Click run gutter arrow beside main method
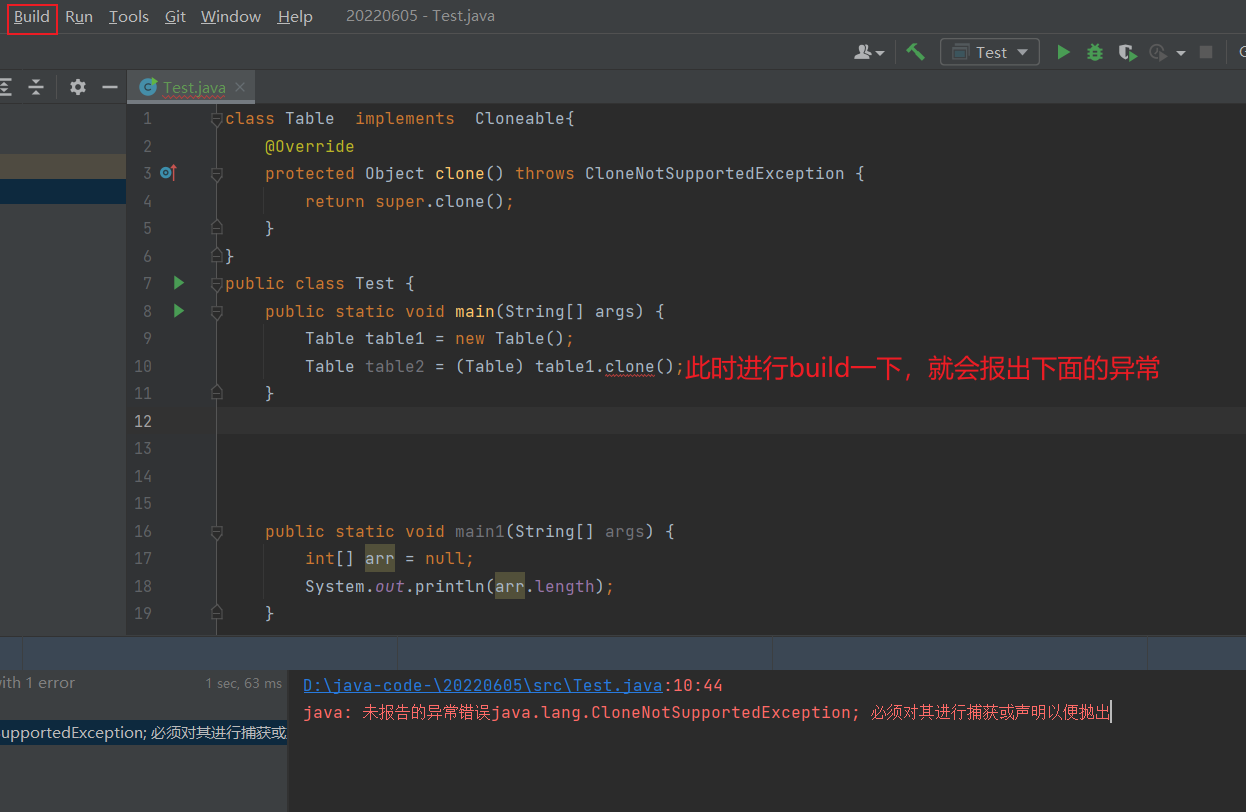 tap(179, 311)
